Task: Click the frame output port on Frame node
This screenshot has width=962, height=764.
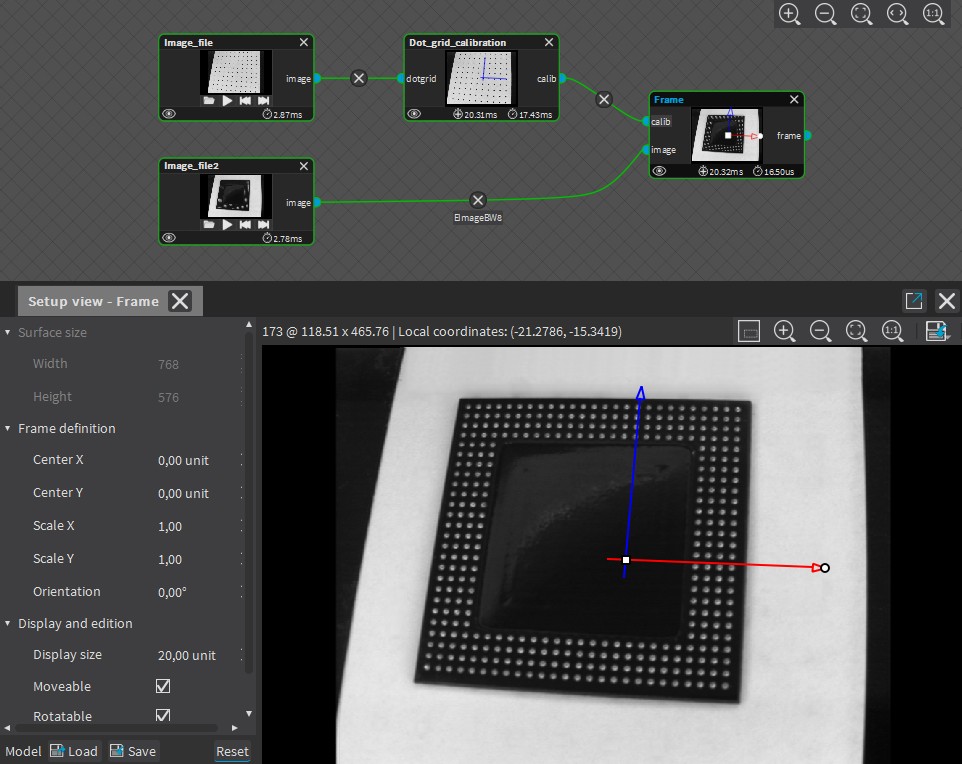Action: coord(808,136)
